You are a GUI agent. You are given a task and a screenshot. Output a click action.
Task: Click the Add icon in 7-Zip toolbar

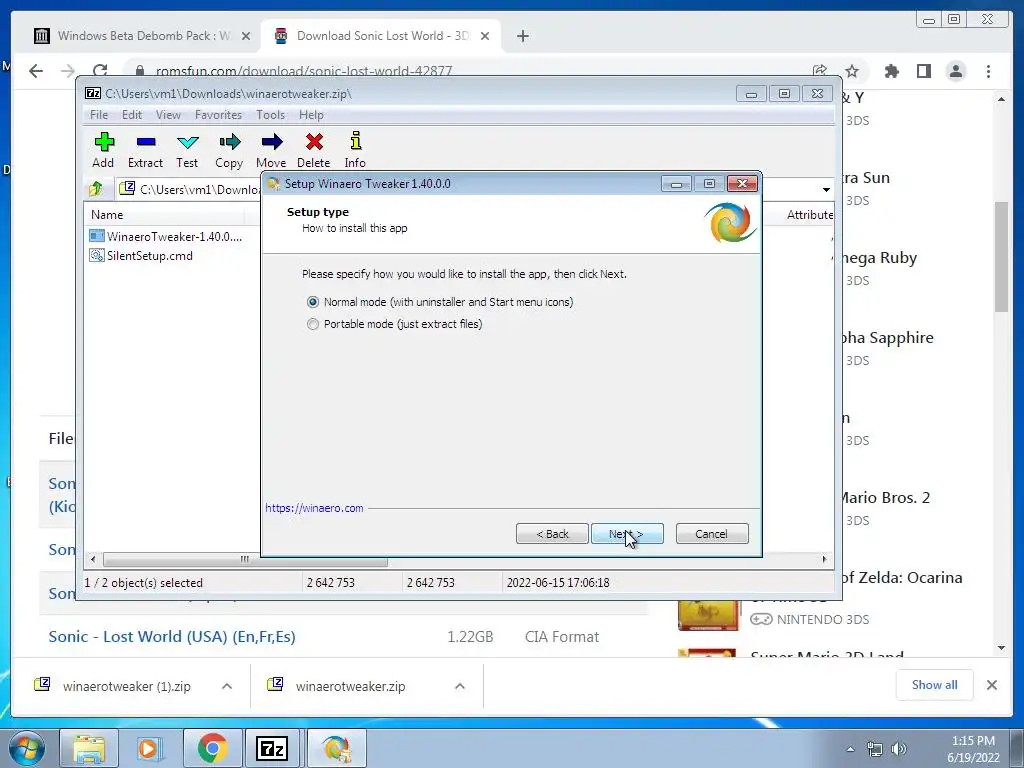(x=104, y=142)
